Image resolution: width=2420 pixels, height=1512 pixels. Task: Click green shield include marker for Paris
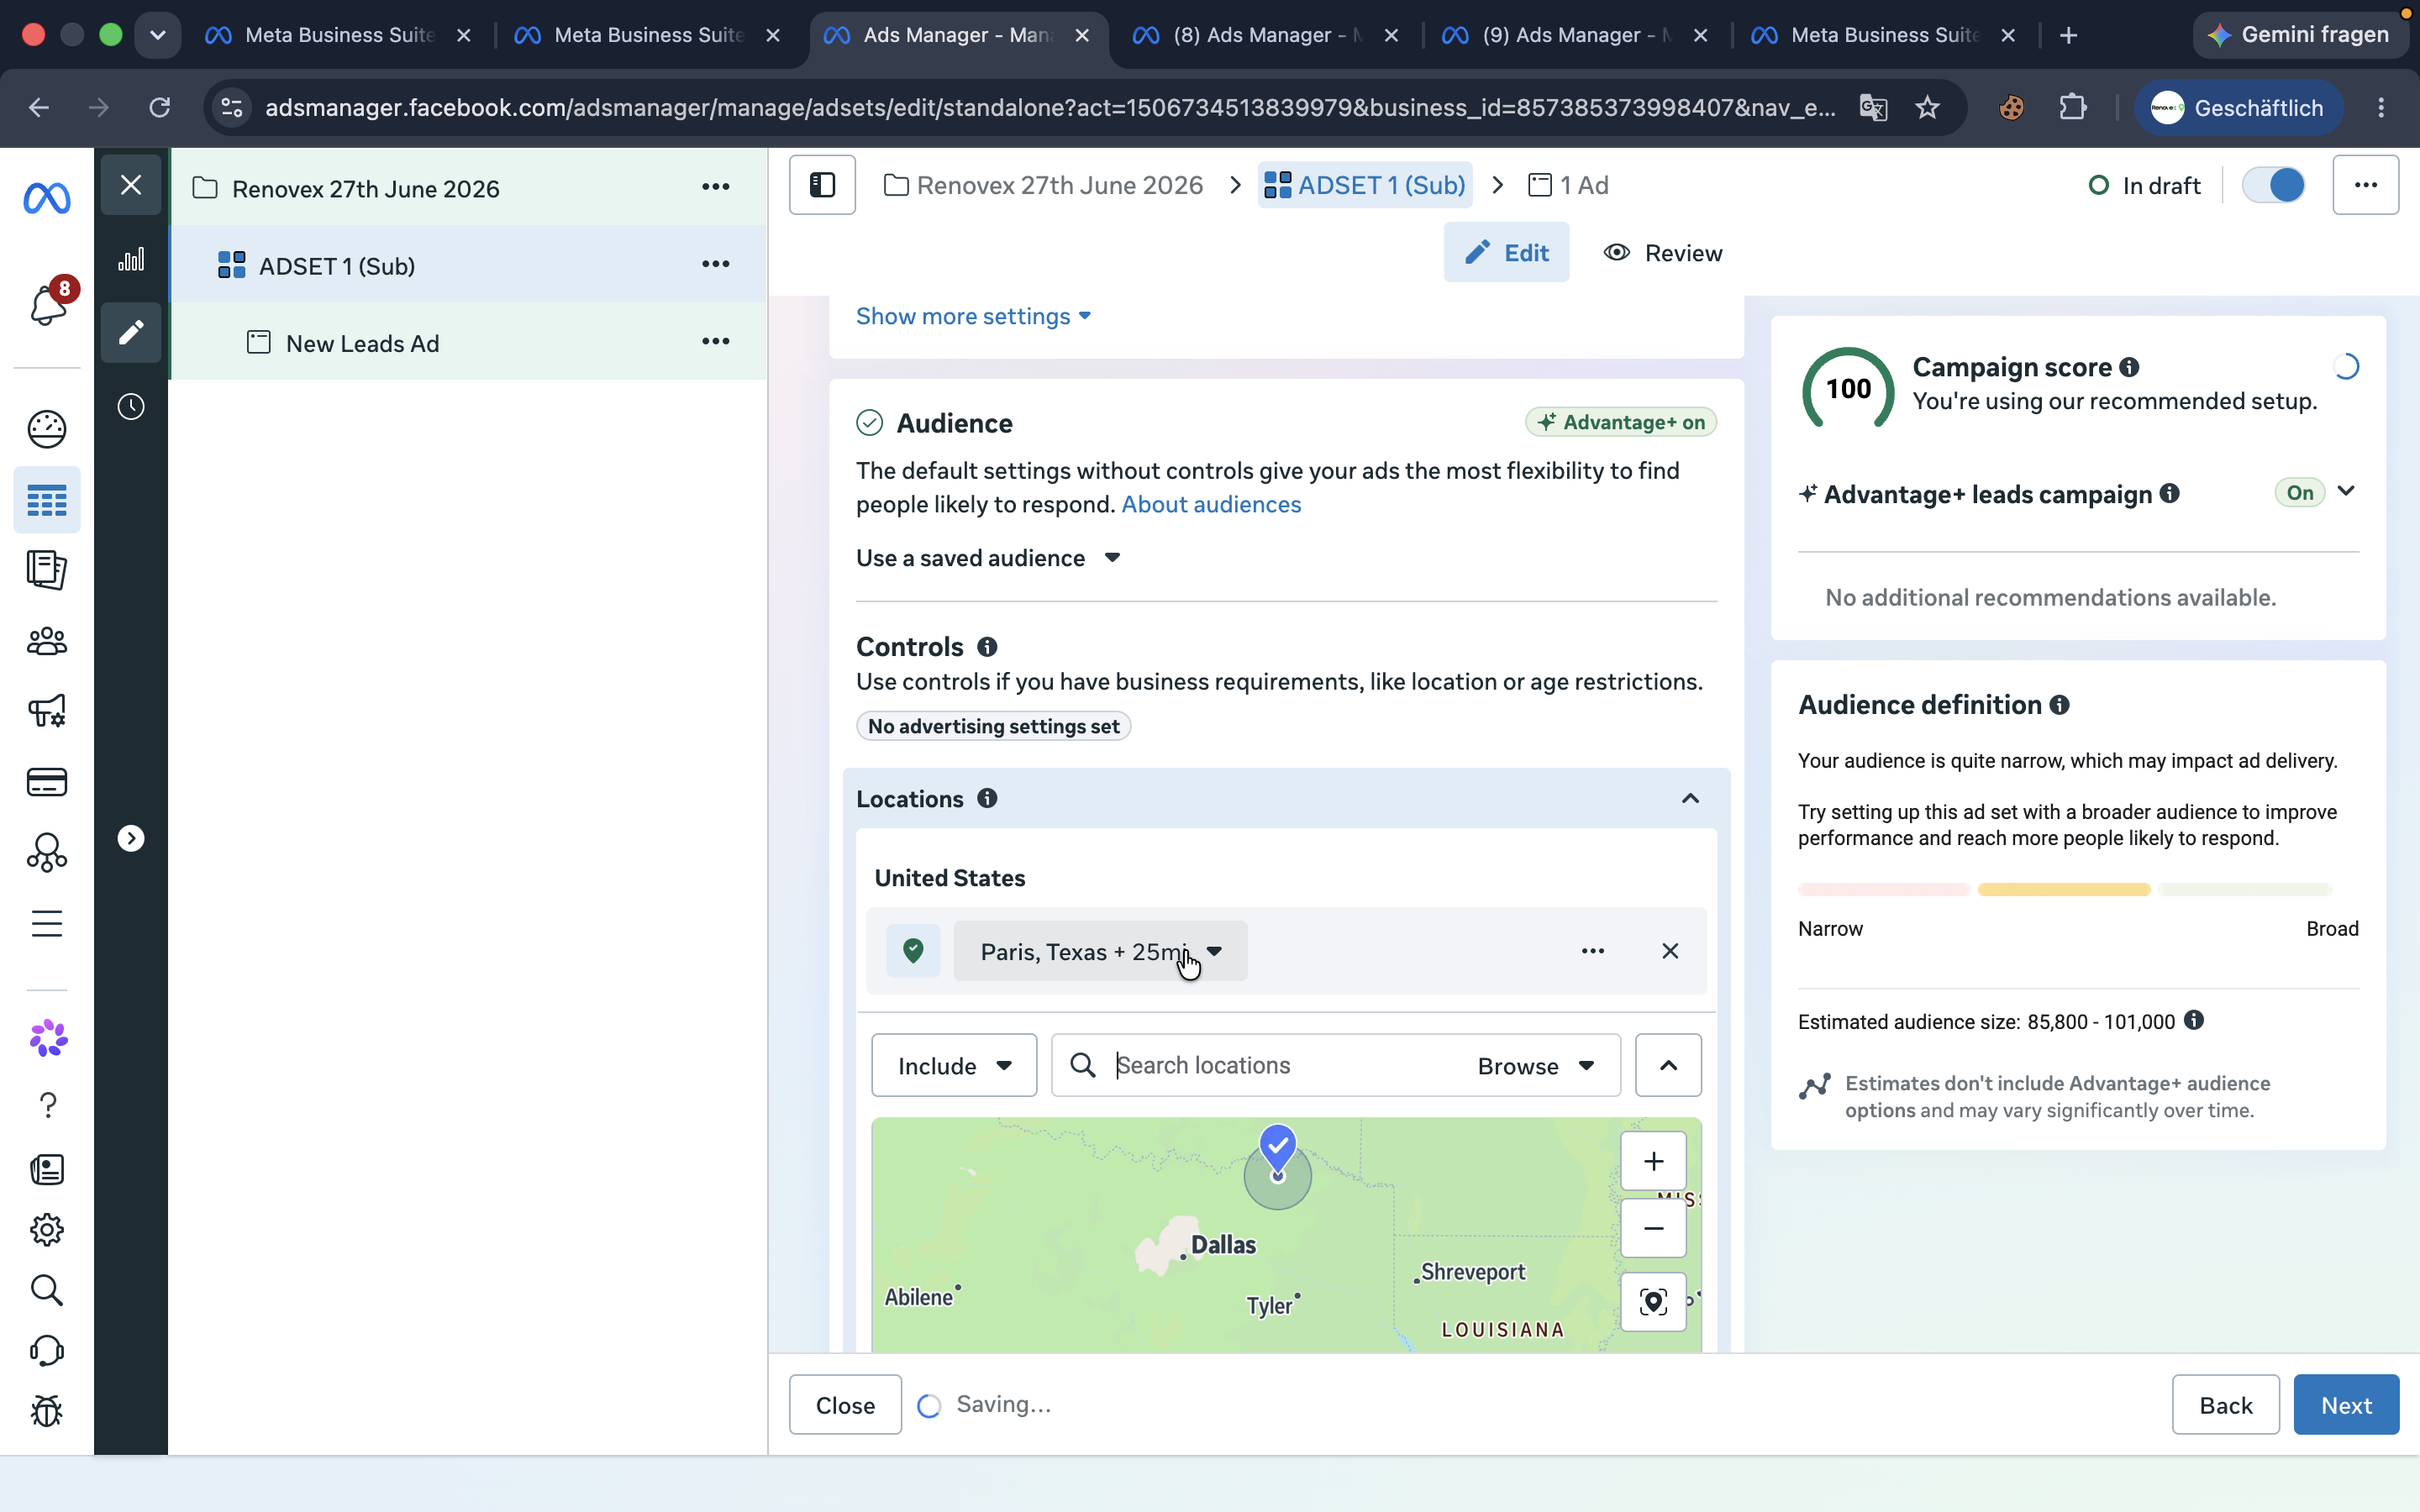pos(913,951)
